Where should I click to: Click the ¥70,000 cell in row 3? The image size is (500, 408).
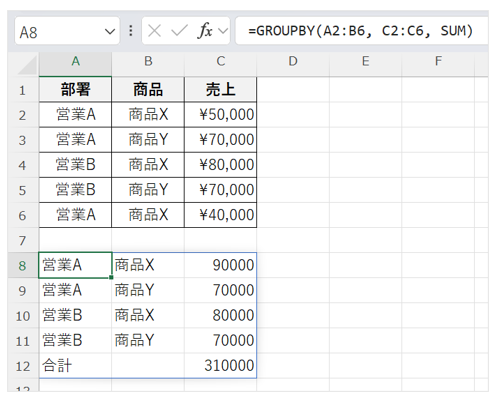(221, 140)
